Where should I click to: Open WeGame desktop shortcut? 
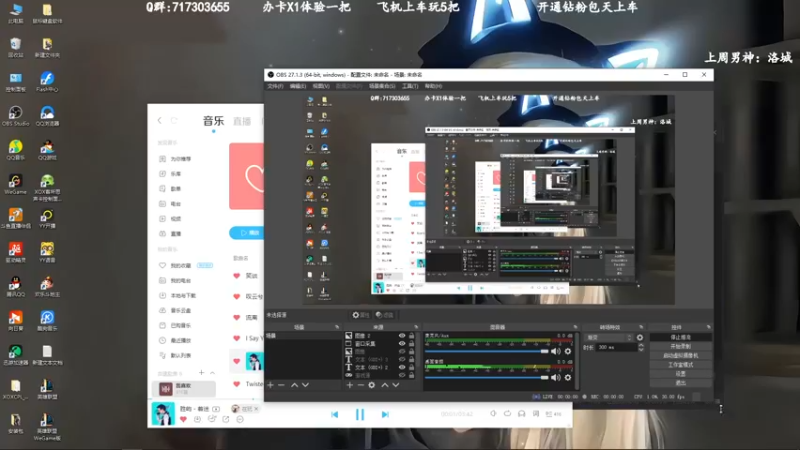[15, 184]
